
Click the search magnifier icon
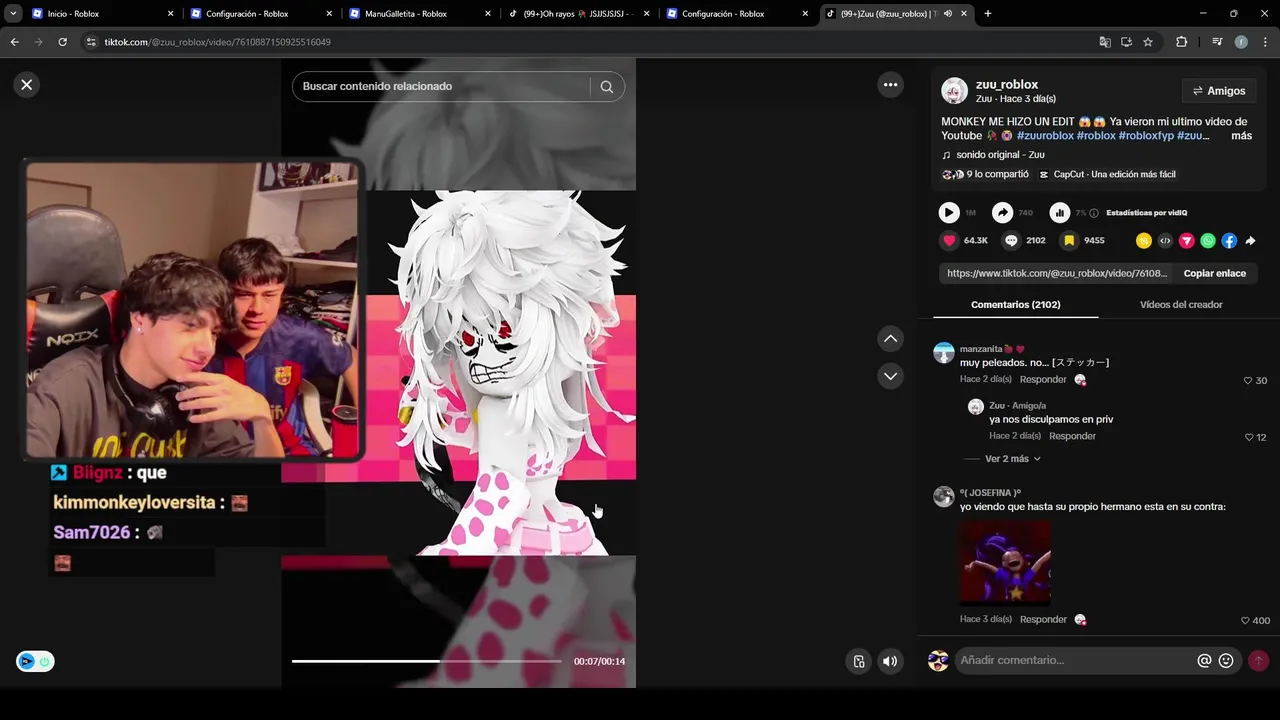607,87
